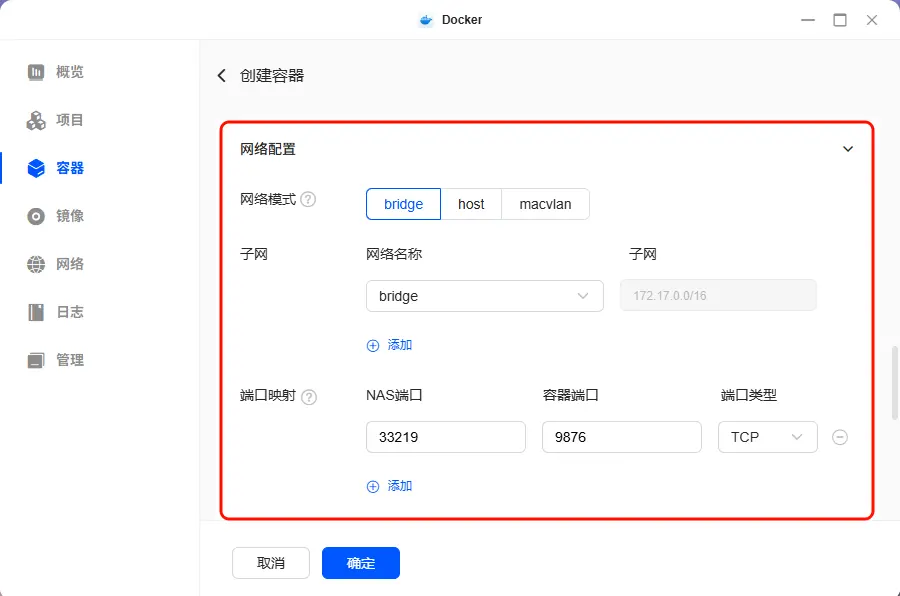Collapse the 网络配置 section chevron

coord(848,149)
